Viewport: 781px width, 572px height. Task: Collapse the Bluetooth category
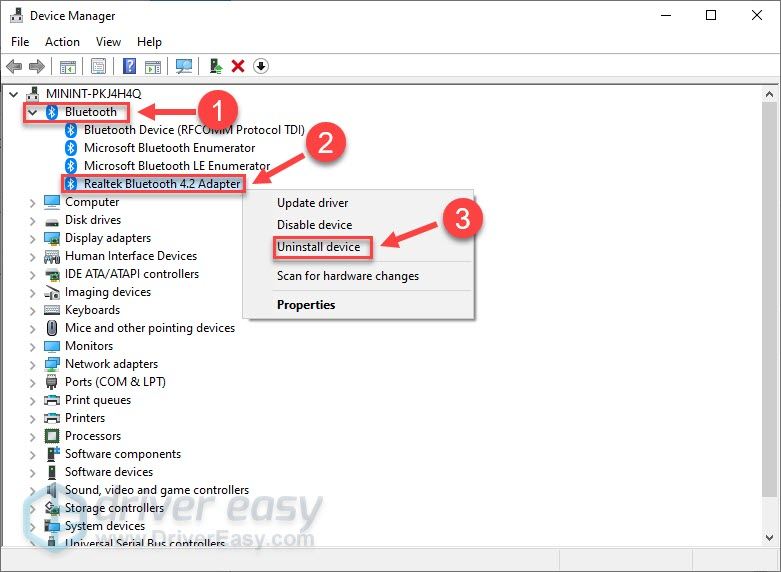(x=33, y=112)
